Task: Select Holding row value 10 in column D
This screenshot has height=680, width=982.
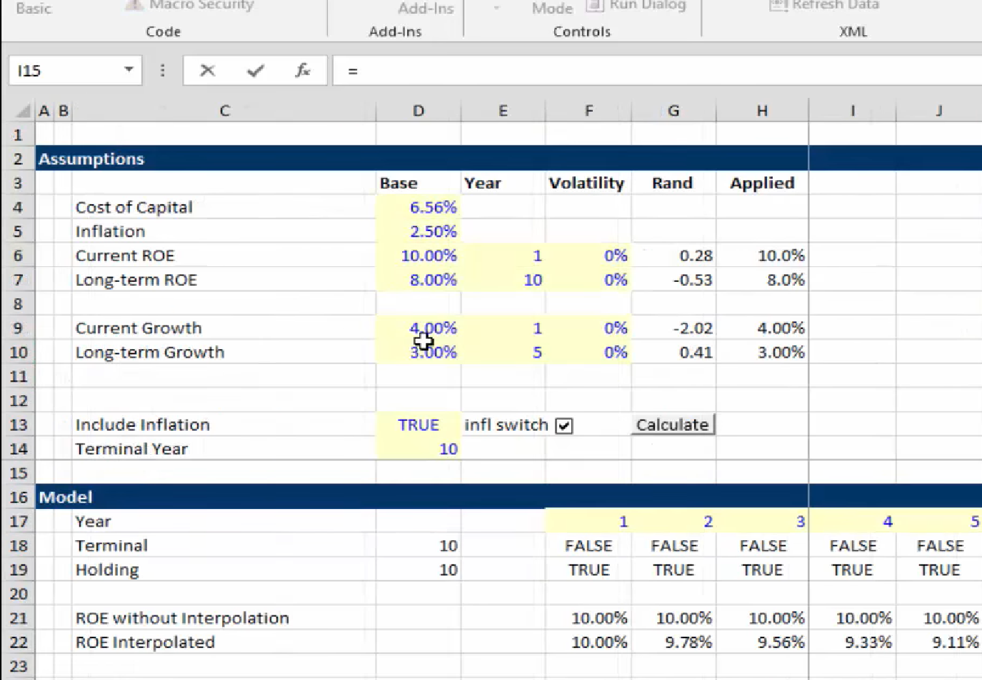Action: (418, 570)
